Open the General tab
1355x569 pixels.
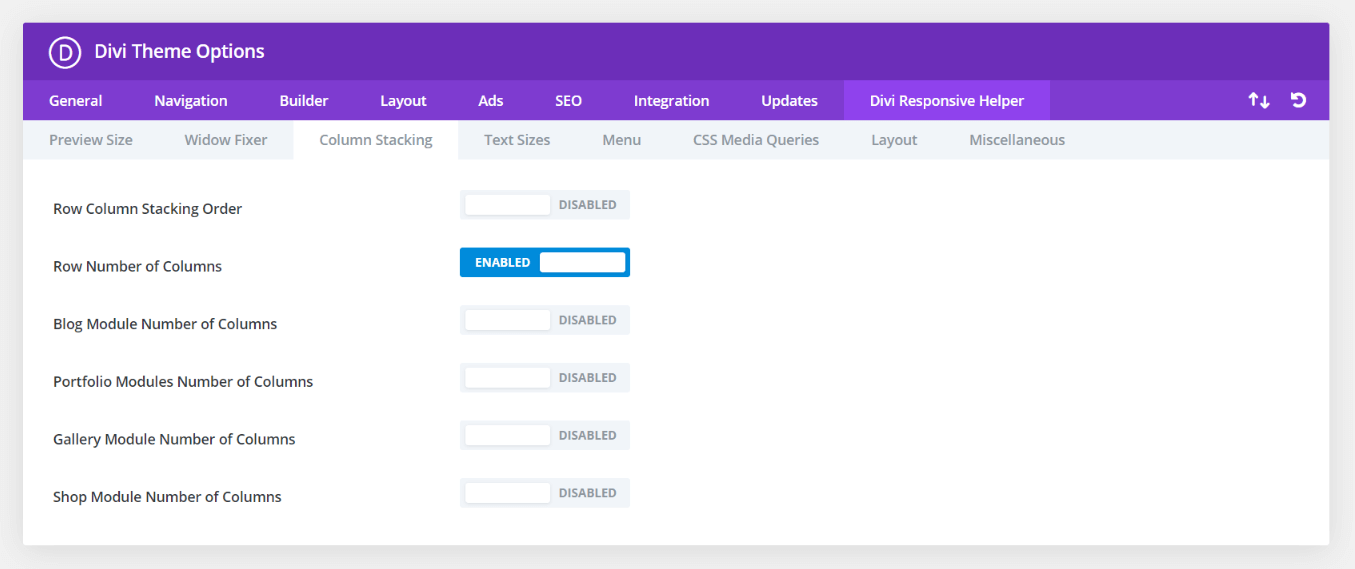click(76, 100)
